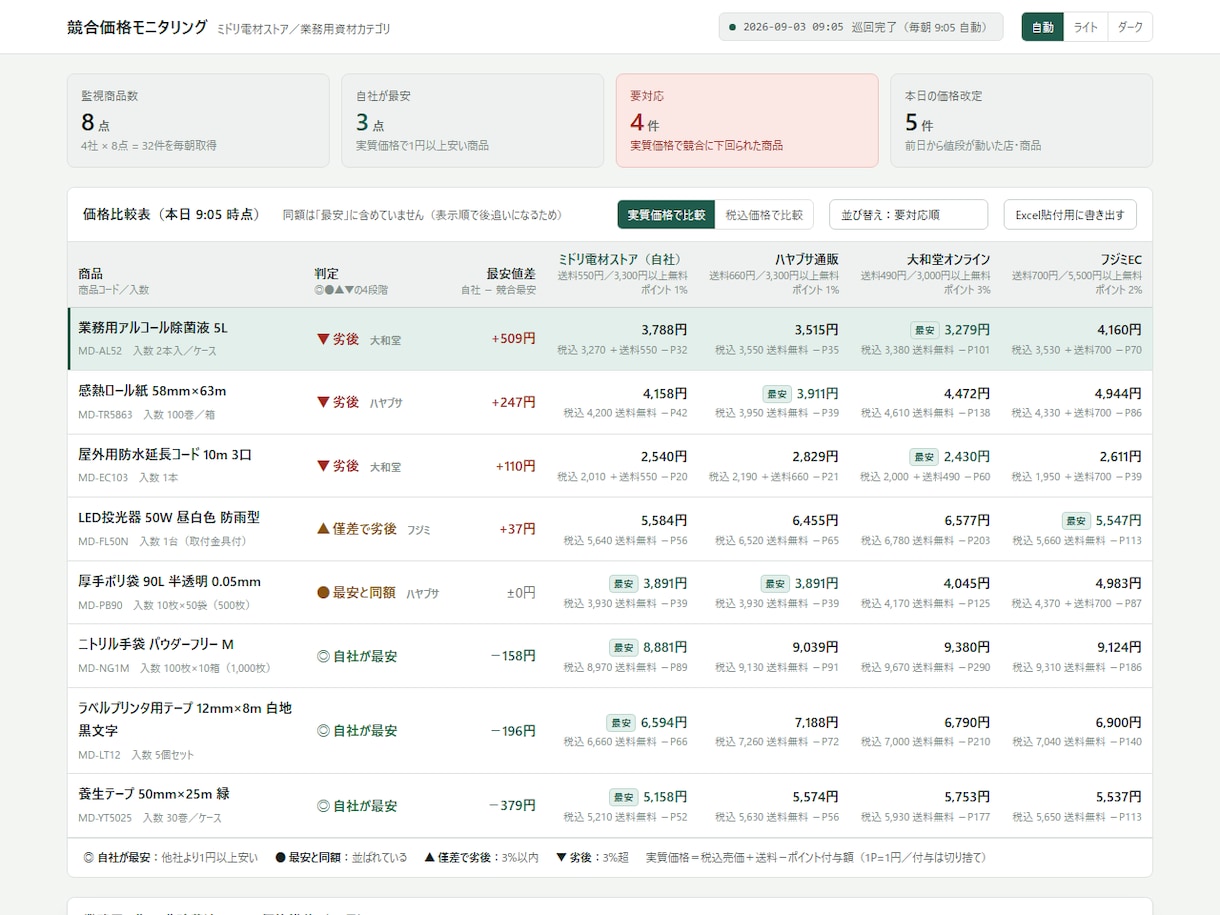Click the 最安 badge beside 8,881円
Viewport: 1220px width, 915px height.
(623, 647)
